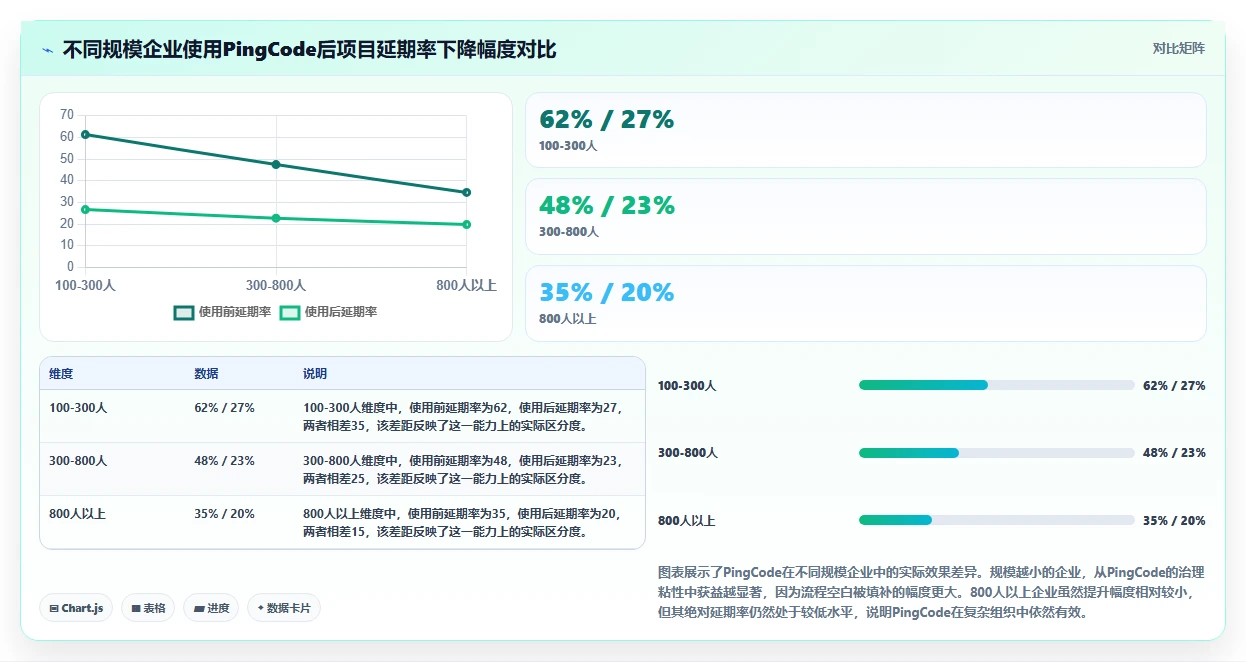This screenshot has width=1246, height=662.
Task: Select the 100-300人 cell in the table
Action: [x=78, y=408]
